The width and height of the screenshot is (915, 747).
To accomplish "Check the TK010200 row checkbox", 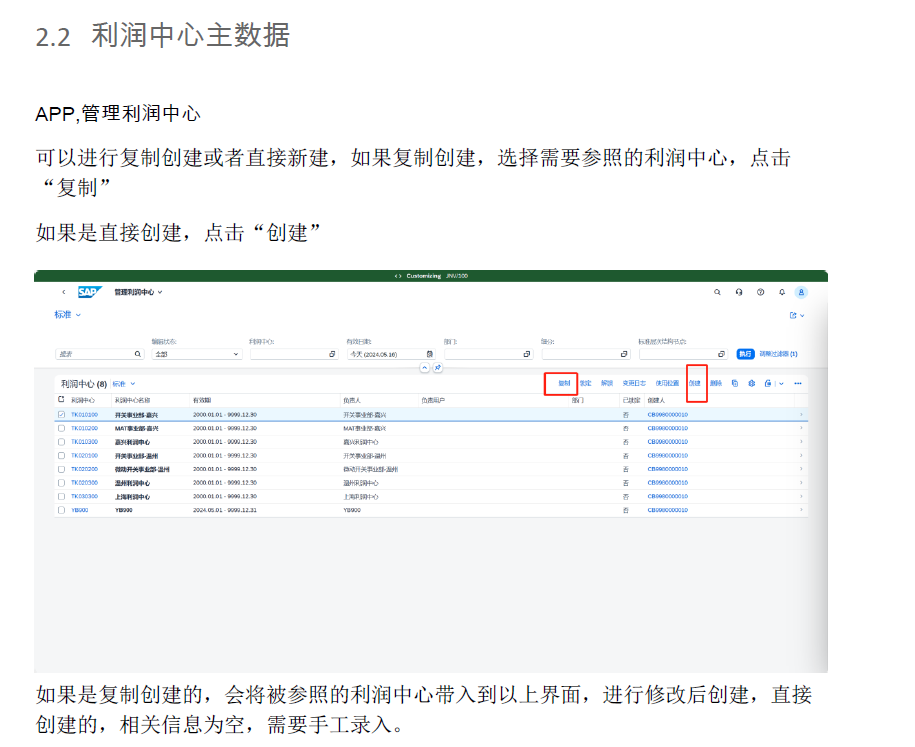I will (61, 428).
